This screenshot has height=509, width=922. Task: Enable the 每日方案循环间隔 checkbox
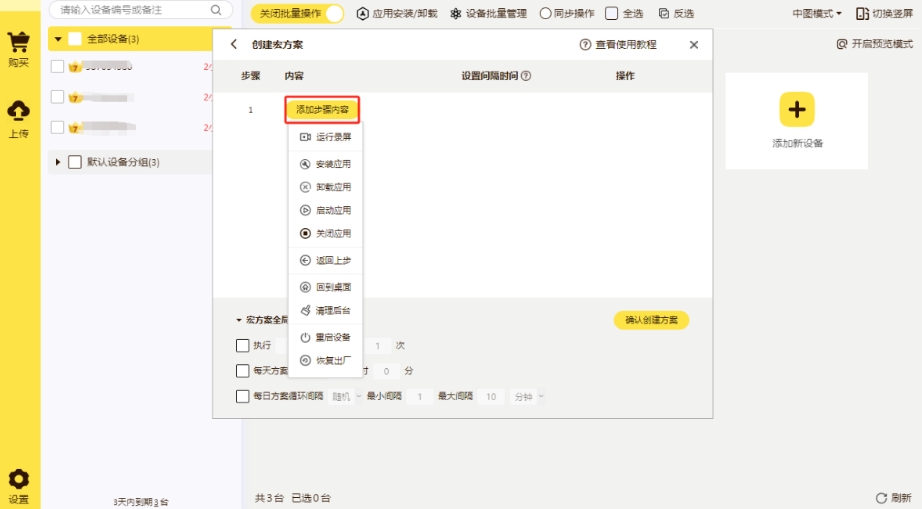tap(242, 396)
